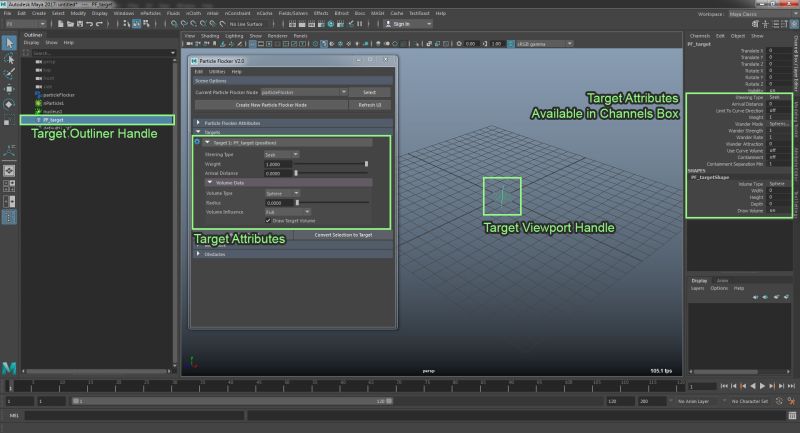Activate the Move tool in toolbox
This screenshot has height=433, width=800.
[x=9, y=89]
